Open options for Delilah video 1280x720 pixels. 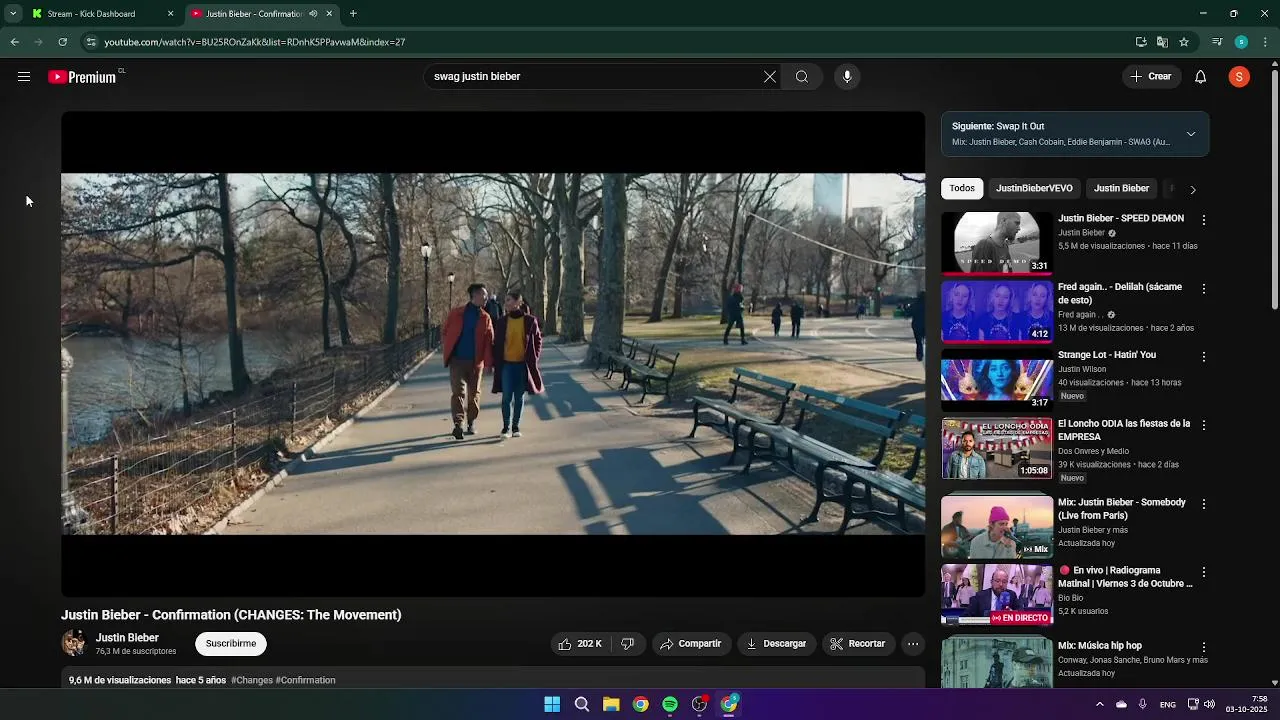tap(1204, 289)
